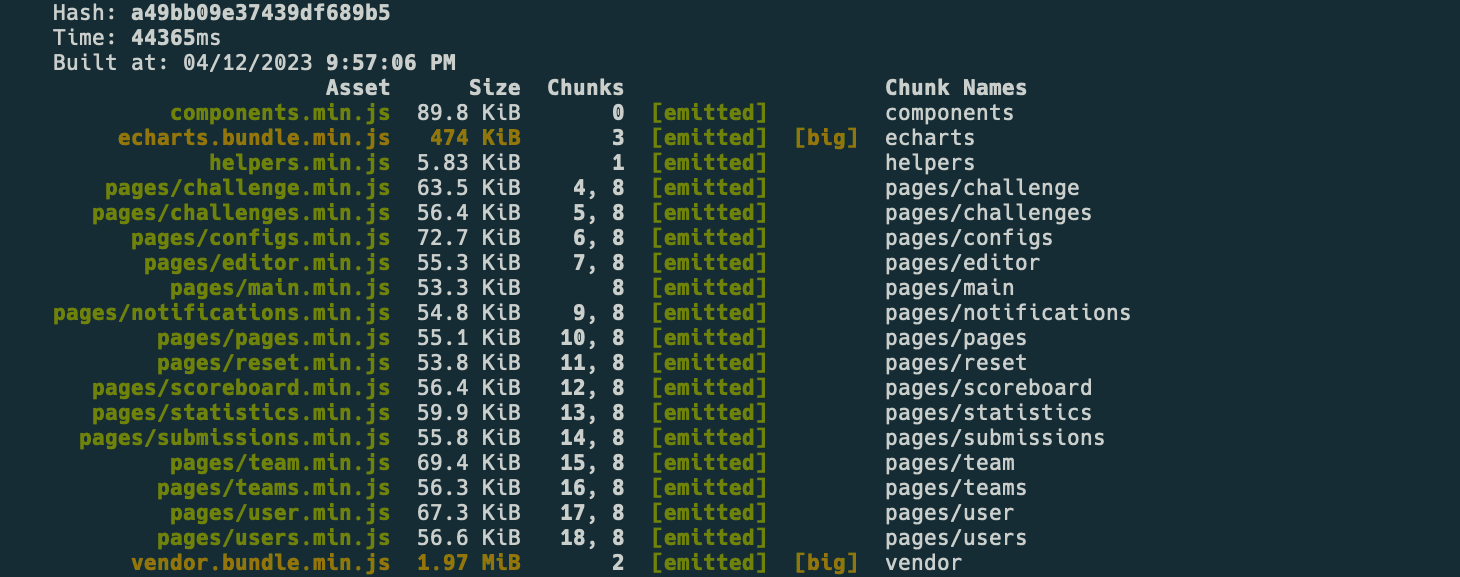This screenshot has width=1460, height=577.
Task: Click pages/notifications.min.js asset entry
Action: pos(222,313)
